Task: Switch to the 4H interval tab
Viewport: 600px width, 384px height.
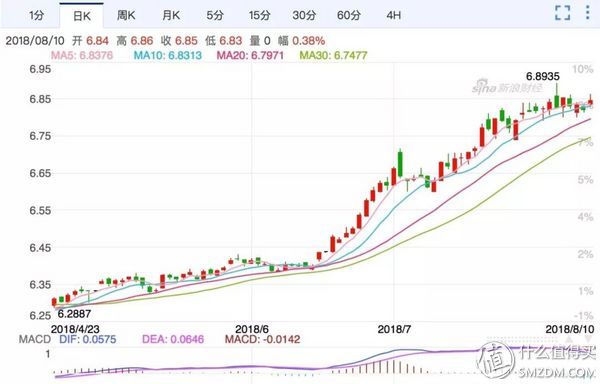Action: [x=393, y=15]
